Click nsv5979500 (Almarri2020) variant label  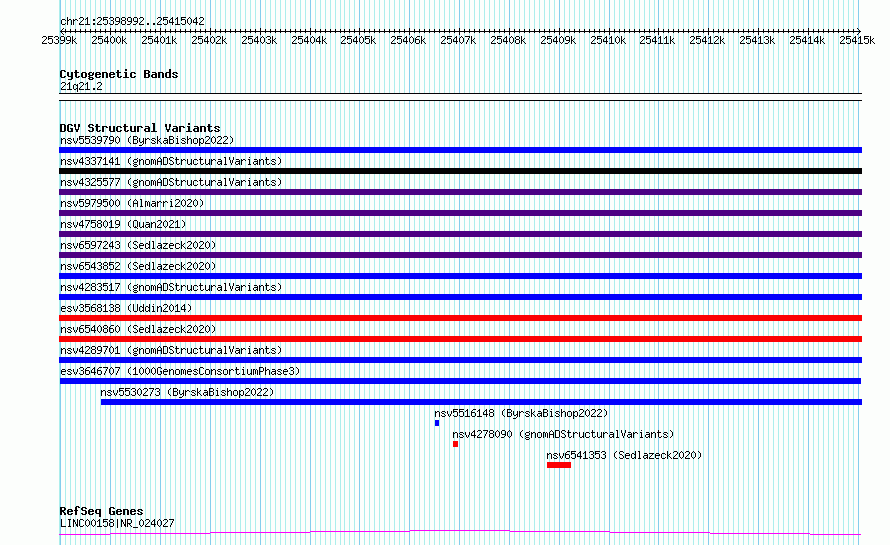point(132,203)
